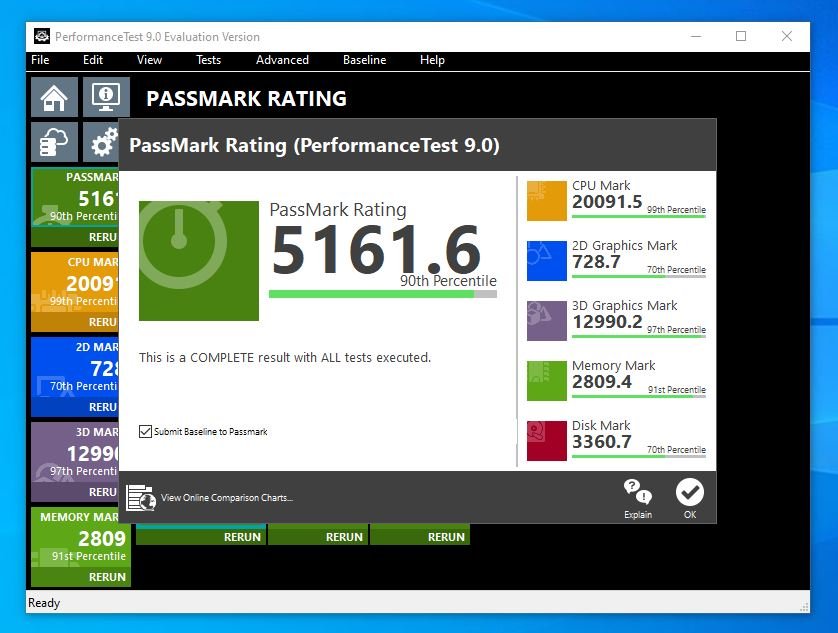The width and height of the screenshot is (838, 633).
Task: Rerun the CPU Mark tile test
Action: [75, 322]
